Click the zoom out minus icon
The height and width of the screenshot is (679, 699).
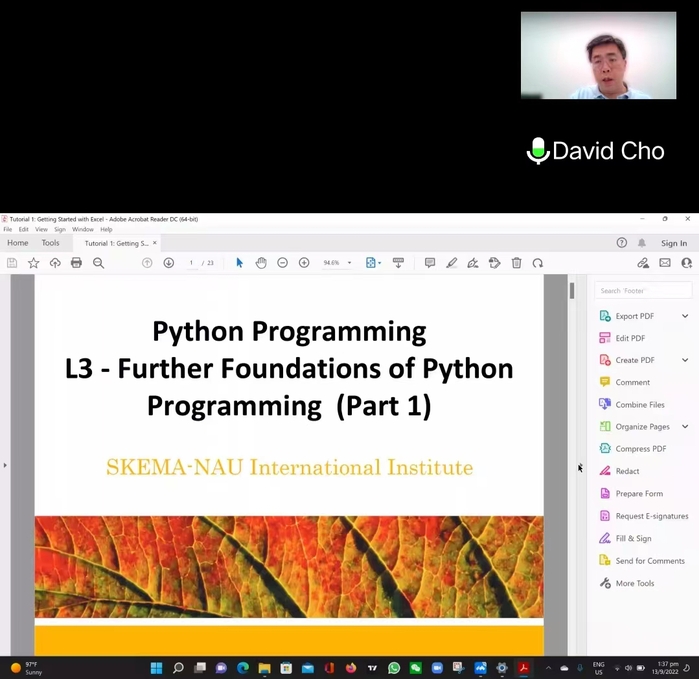coord(282,263)
